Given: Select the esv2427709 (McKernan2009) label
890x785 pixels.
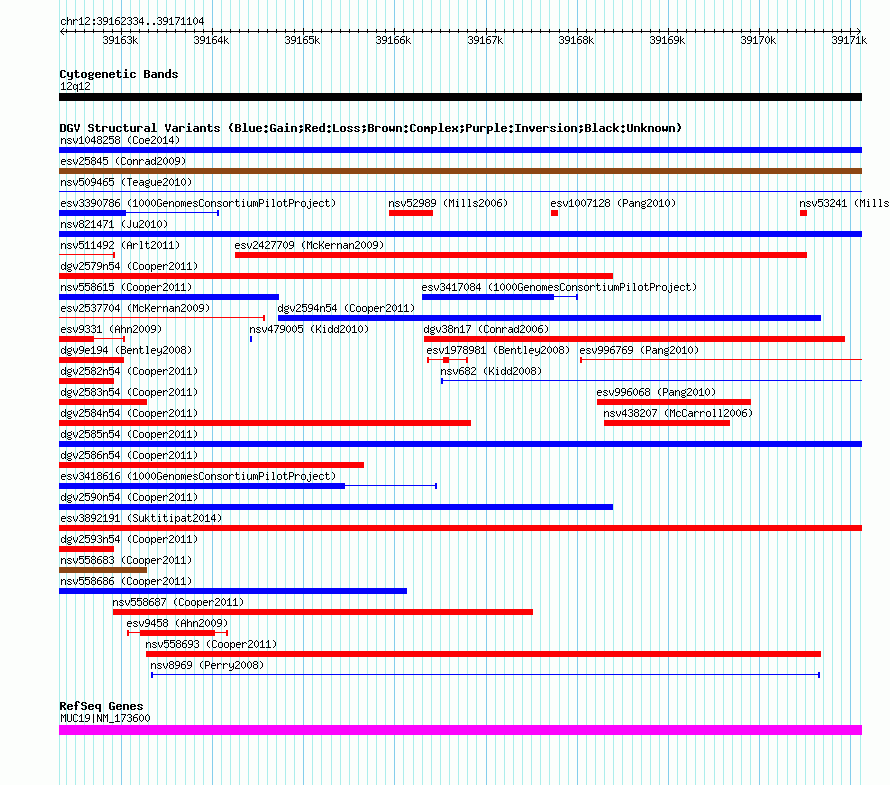Looking at the screenshot, I should [309, 245].
